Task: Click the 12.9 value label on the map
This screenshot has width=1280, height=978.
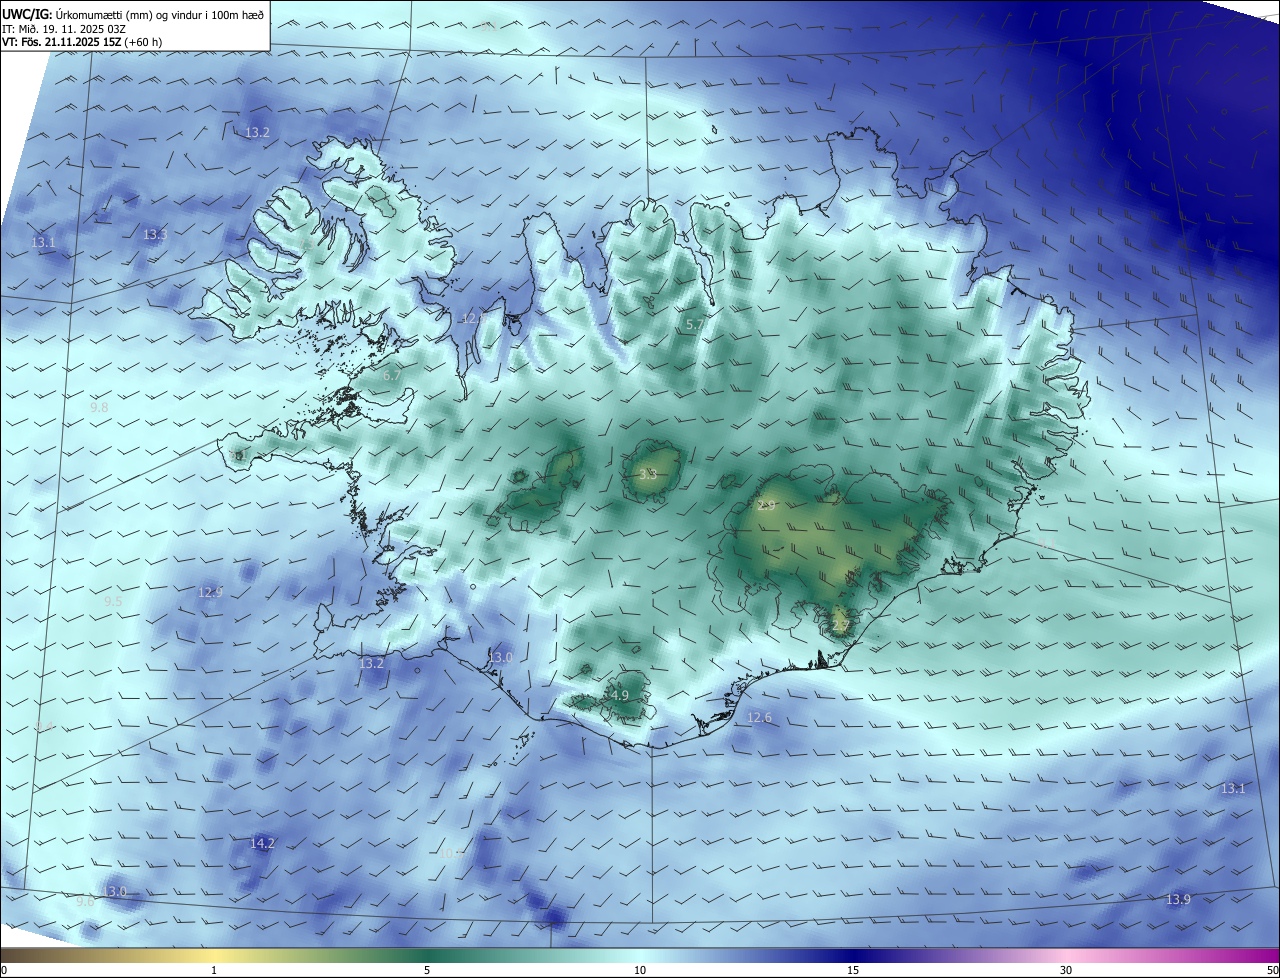Action: (211, 592)
